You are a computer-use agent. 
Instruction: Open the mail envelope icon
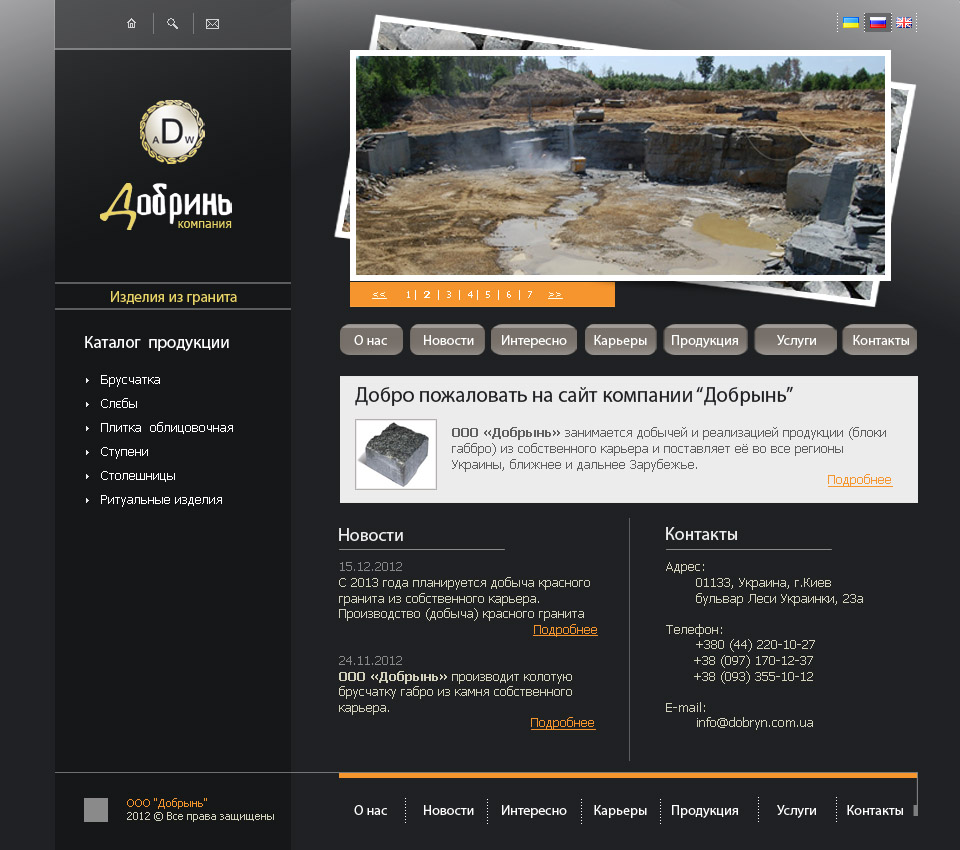[212, 24]
